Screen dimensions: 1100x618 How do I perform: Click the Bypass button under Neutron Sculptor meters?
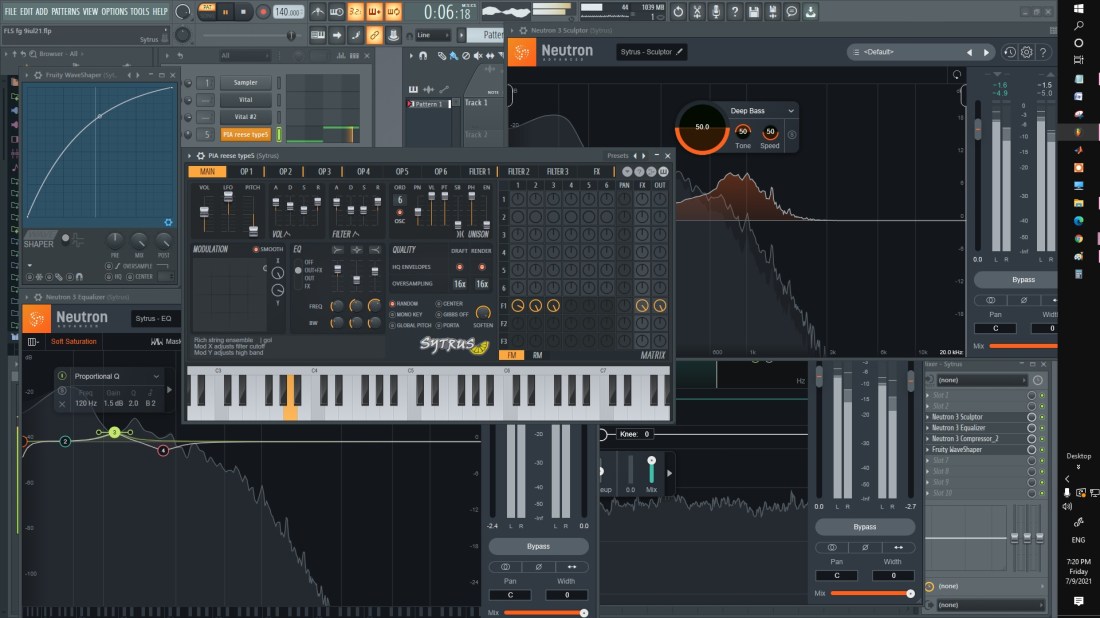(x=1015, y=279)
